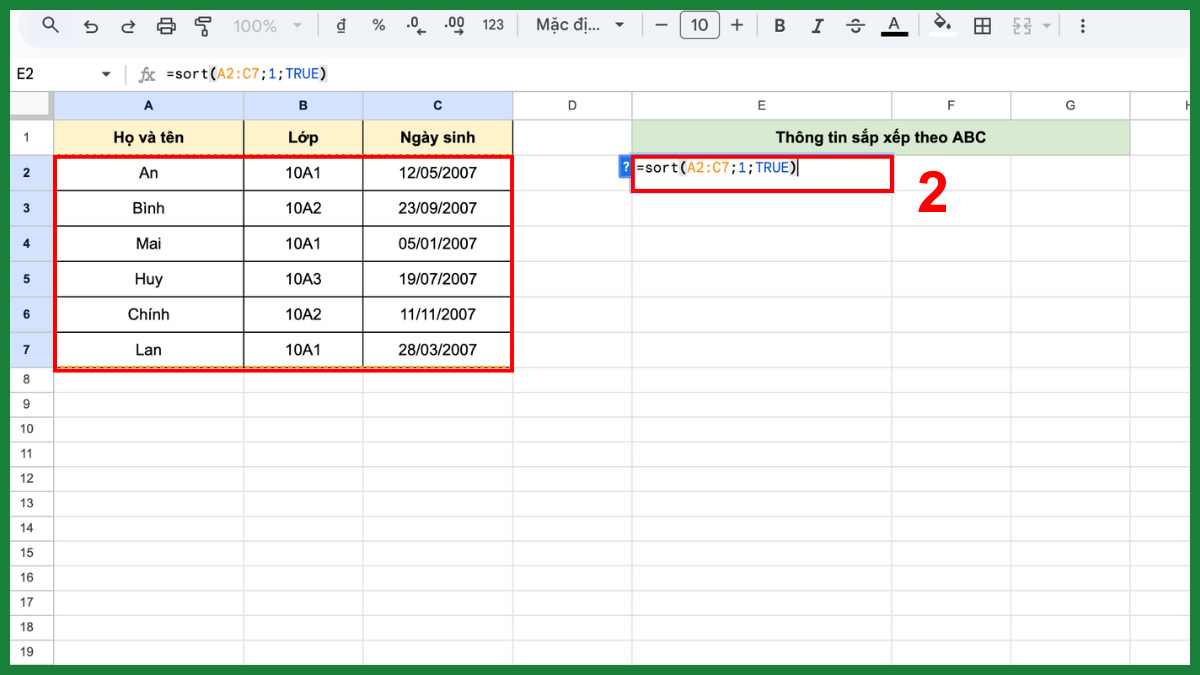Open the Mặc định font dropdown

coord(578,25)
